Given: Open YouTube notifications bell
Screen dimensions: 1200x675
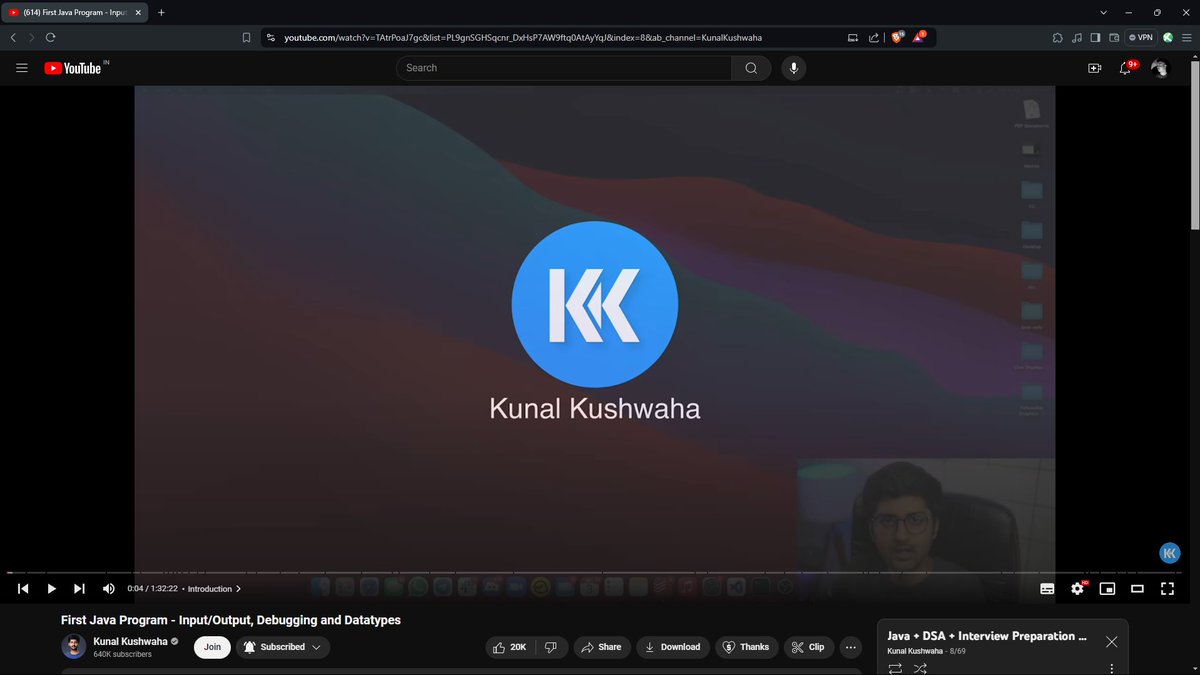Looking at the screenshot, I should click(1126, 68).
